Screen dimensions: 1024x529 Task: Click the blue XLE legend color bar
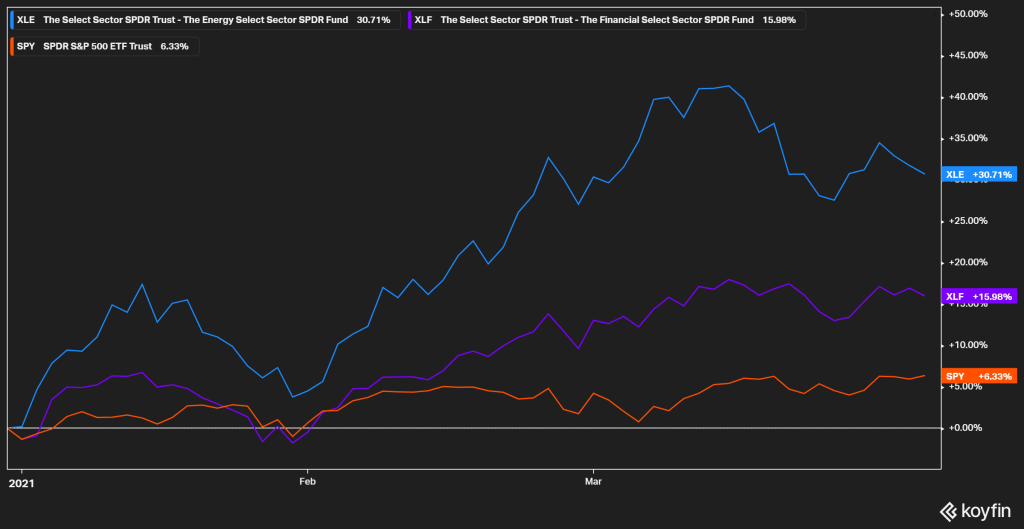coord(10,19)
